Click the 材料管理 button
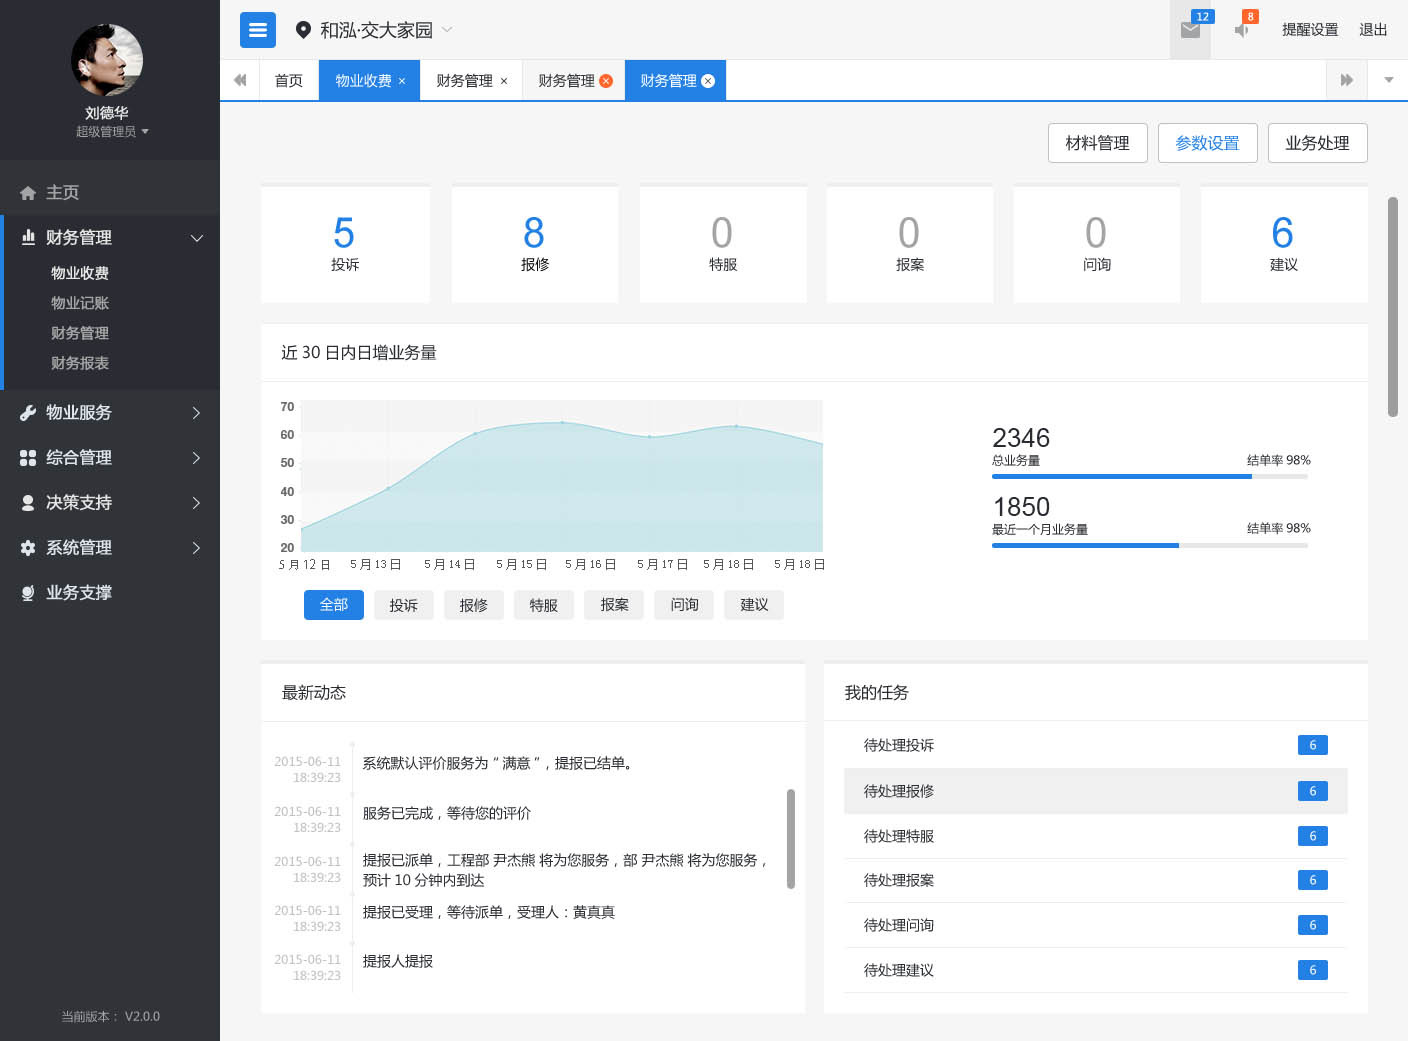1408x1041 pixels. coord(1098,143)
